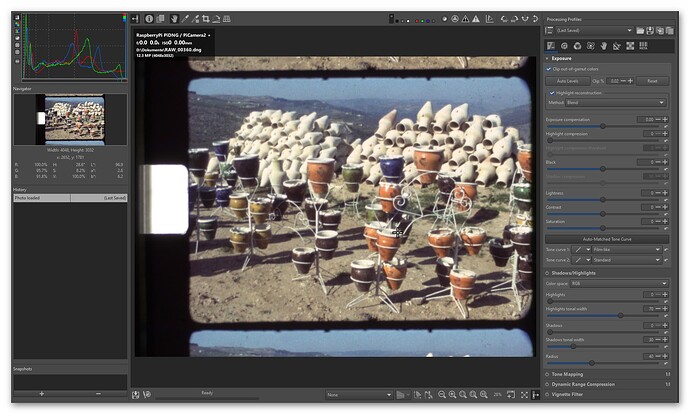Toggle profile fill mode icon
Screen dimensions: 690x414
click(x=549, y=30)
